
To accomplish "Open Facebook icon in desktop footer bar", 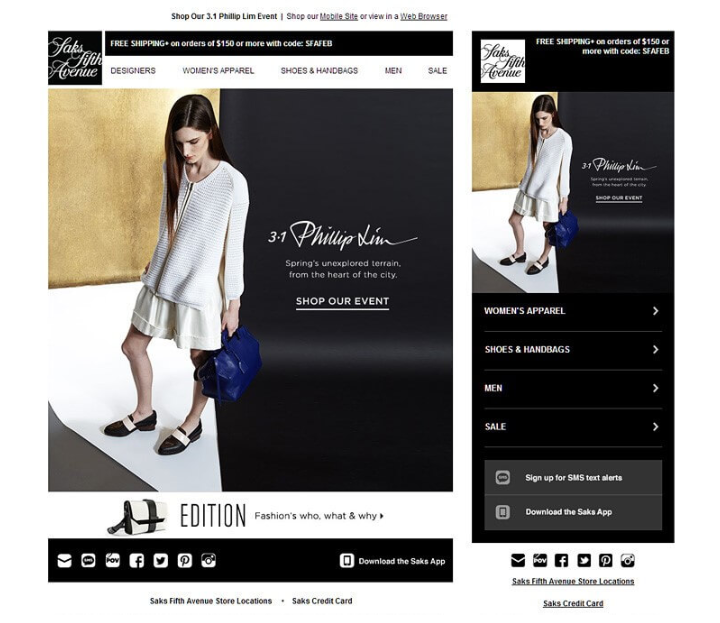I will 136,561.
